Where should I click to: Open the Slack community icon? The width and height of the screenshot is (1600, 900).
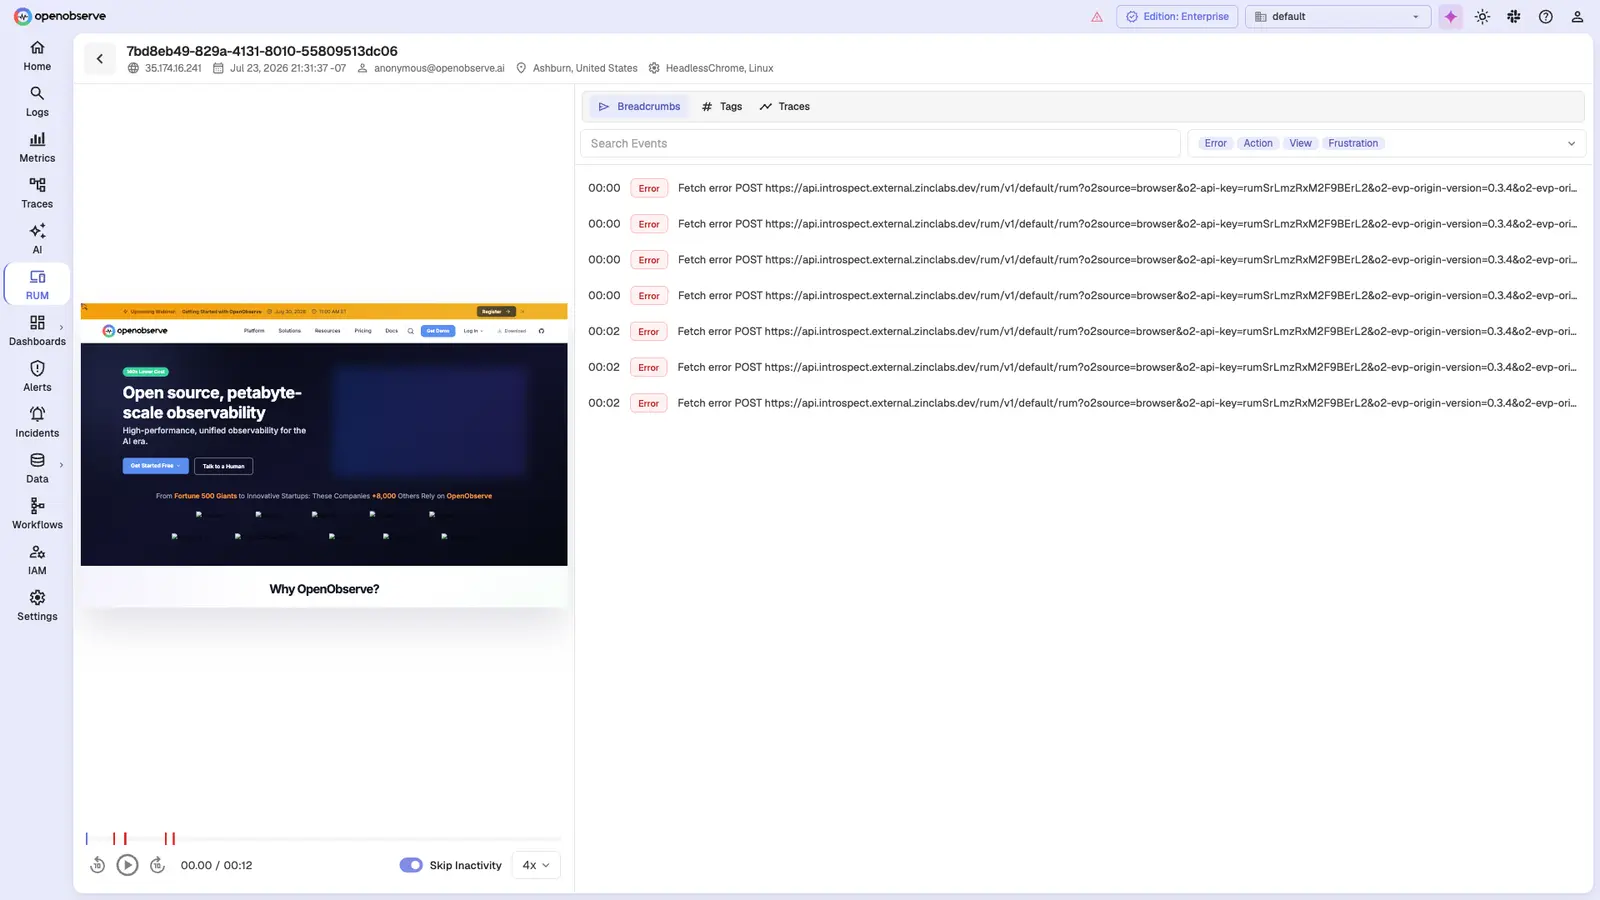point(1514,17)
